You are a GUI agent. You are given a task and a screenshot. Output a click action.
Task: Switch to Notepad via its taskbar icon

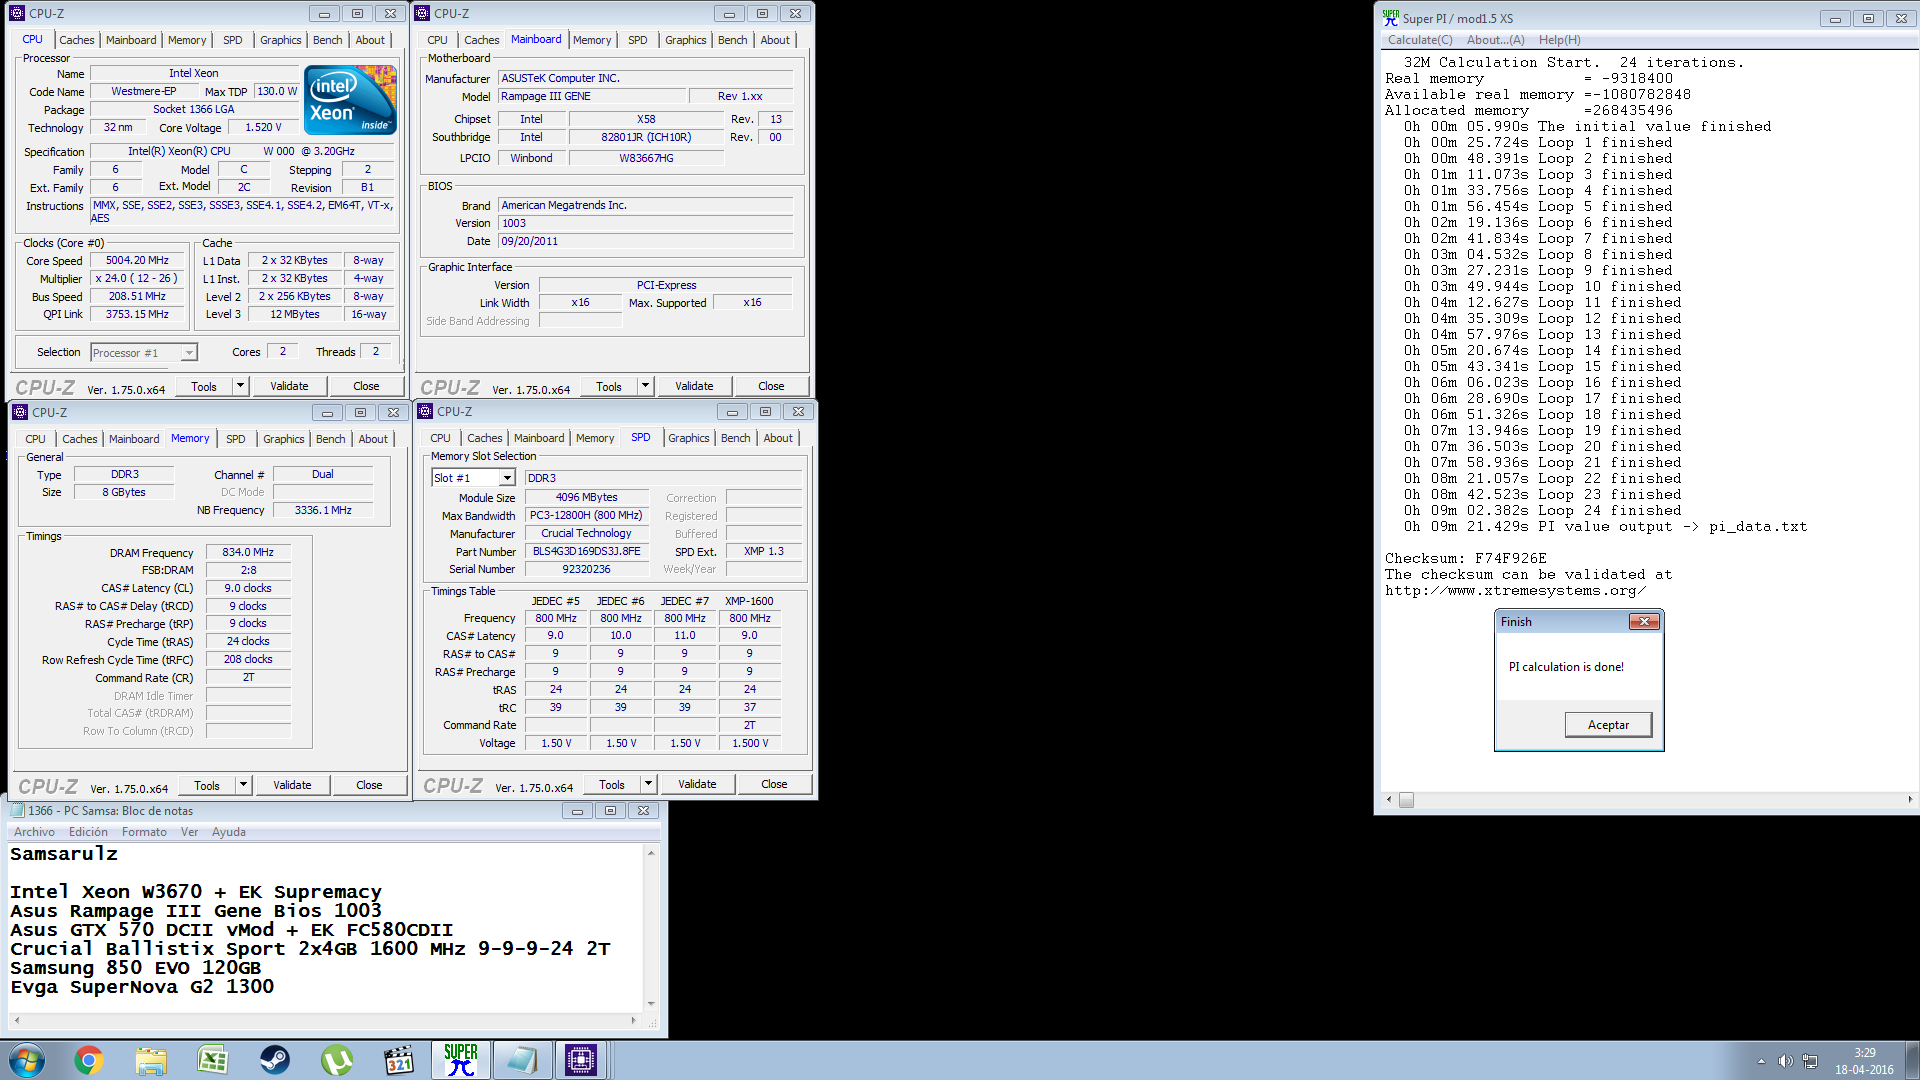(x=521, y=1060)
